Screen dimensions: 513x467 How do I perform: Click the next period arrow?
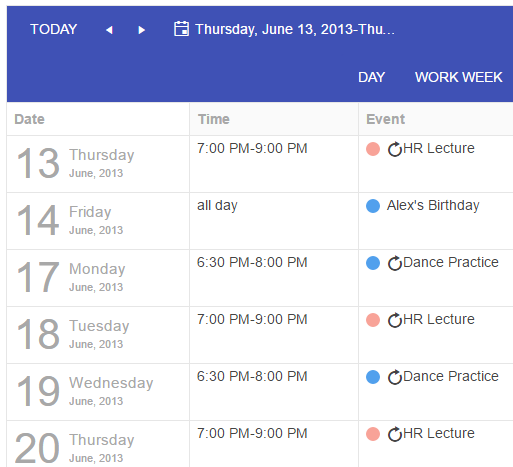click(x=141, y=30)
